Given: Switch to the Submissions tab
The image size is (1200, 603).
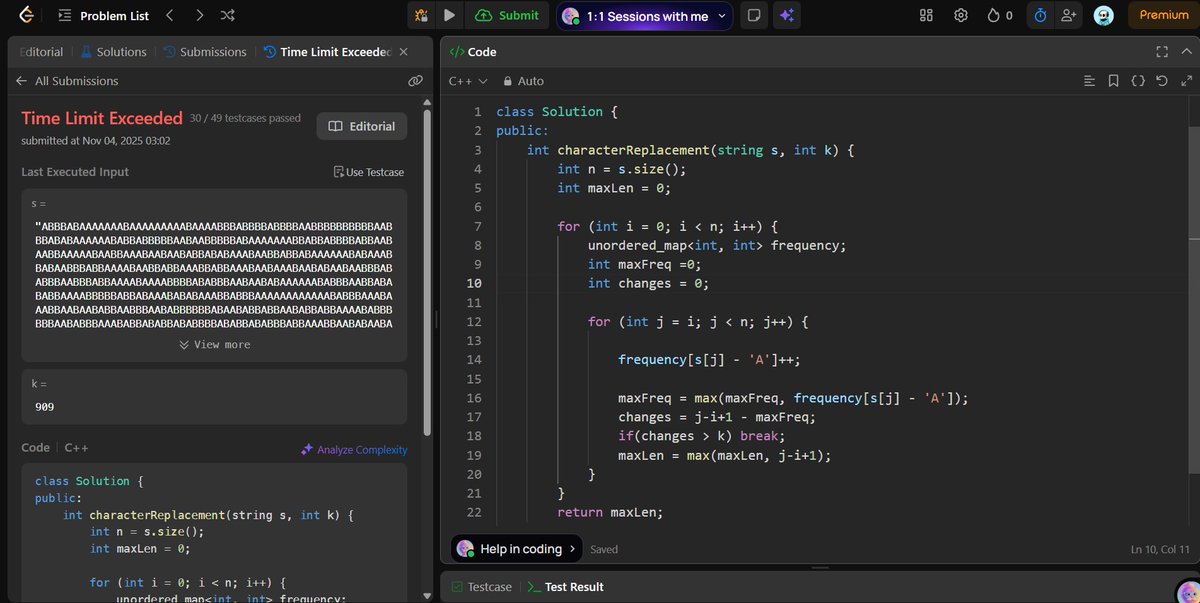Looking at the screenshot, I should 205,52.
